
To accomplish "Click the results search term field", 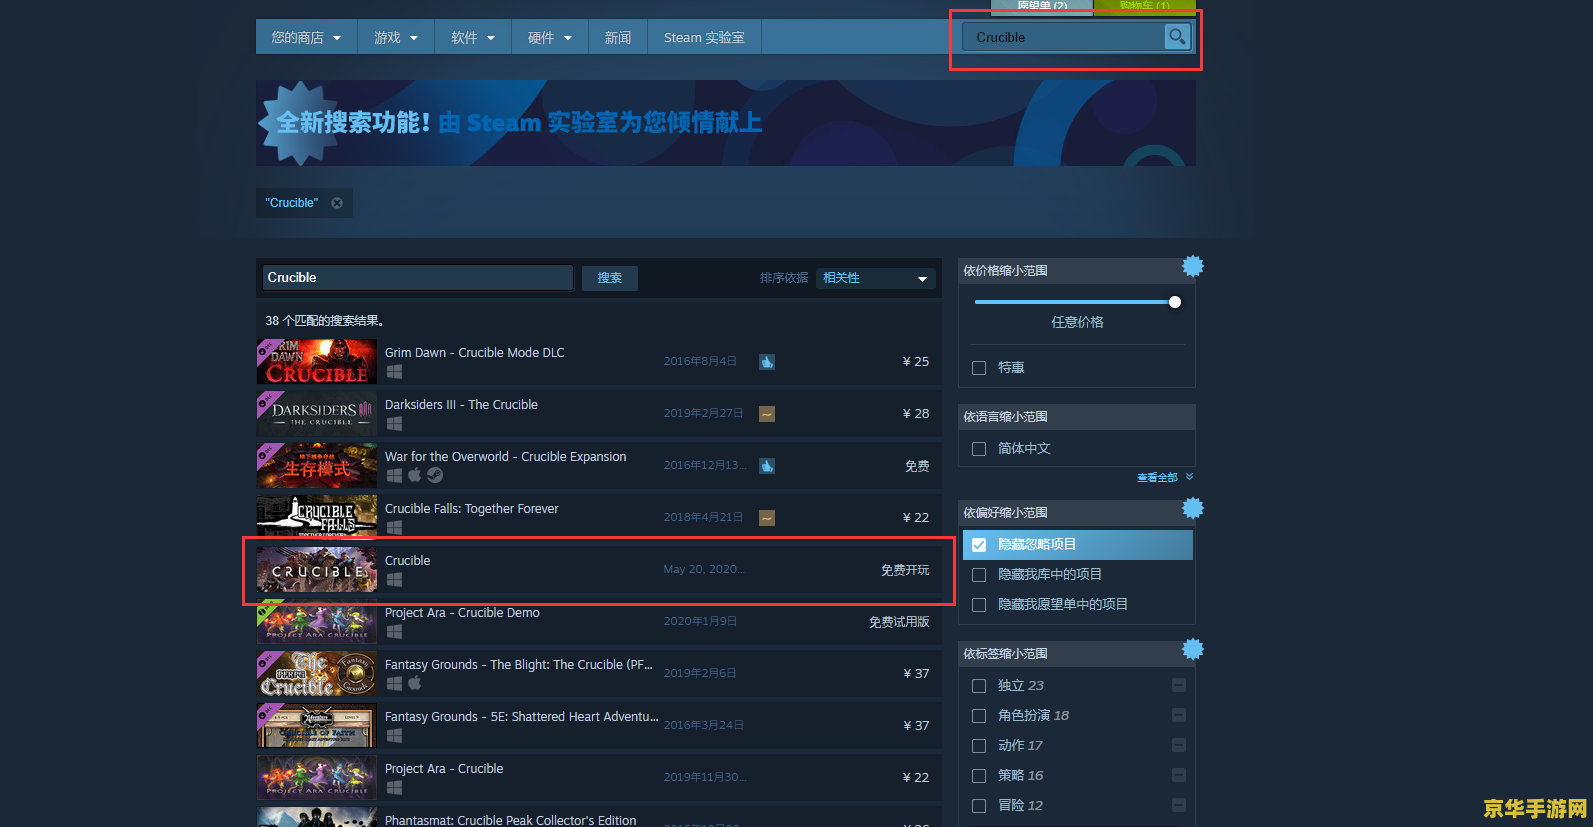I will tap(418, 278).
